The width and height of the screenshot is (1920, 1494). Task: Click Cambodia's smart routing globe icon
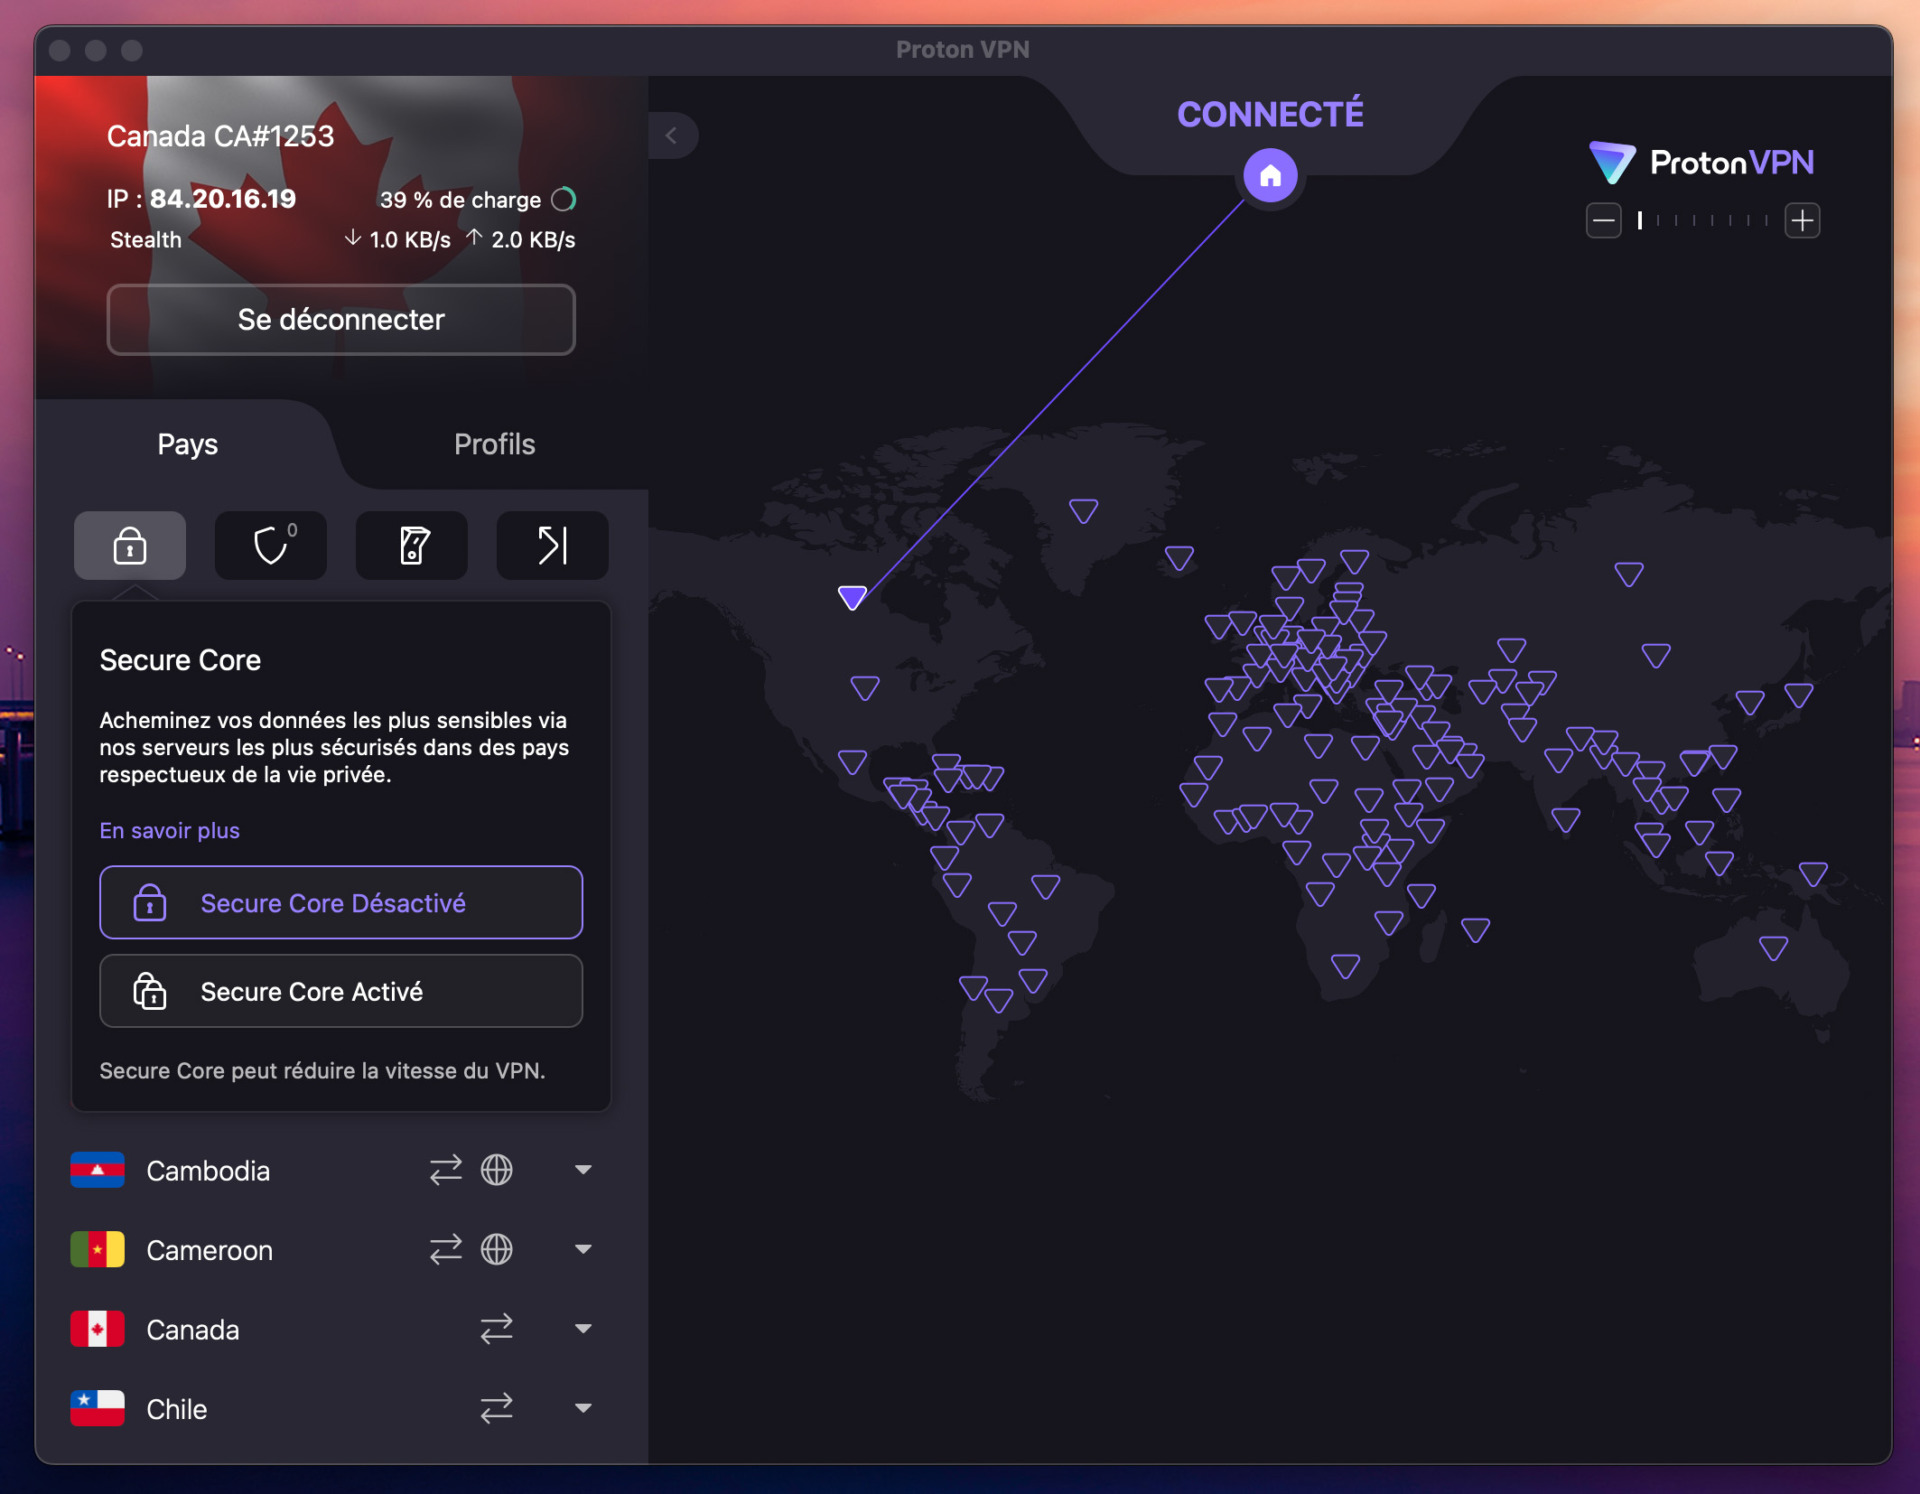coord(497,1170)
